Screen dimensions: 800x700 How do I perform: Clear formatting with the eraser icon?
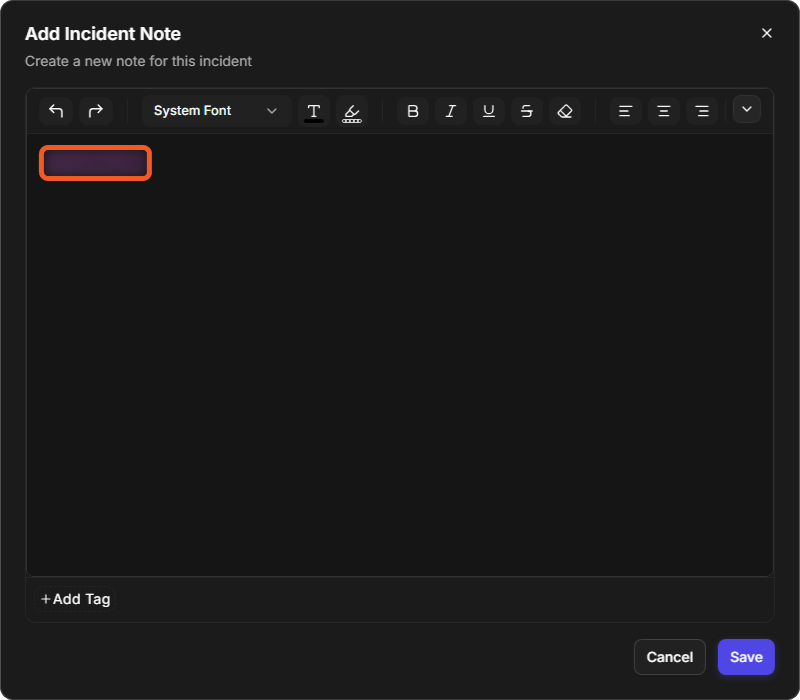pos(565,111)
